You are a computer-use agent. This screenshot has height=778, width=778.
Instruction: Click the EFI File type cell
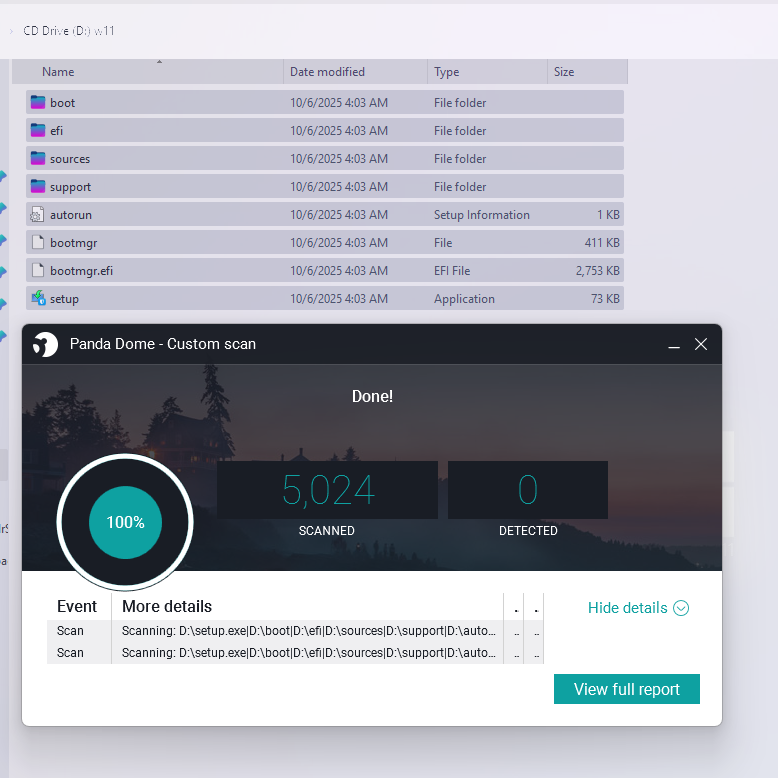pyautogui.click(x=452, y=270)
